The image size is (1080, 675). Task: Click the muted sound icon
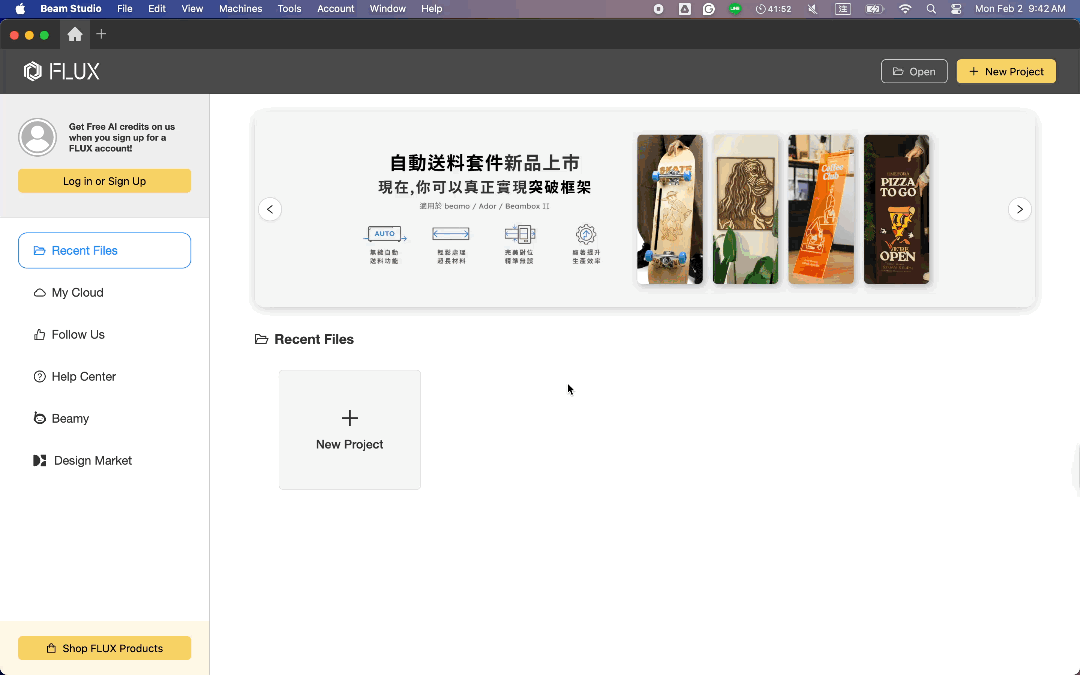813,9
